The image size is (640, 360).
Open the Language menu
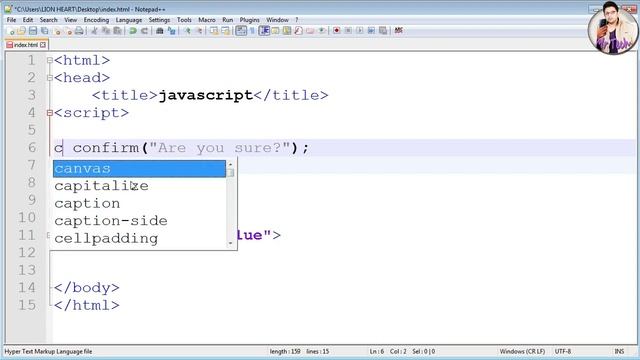[x=129, y=20]
